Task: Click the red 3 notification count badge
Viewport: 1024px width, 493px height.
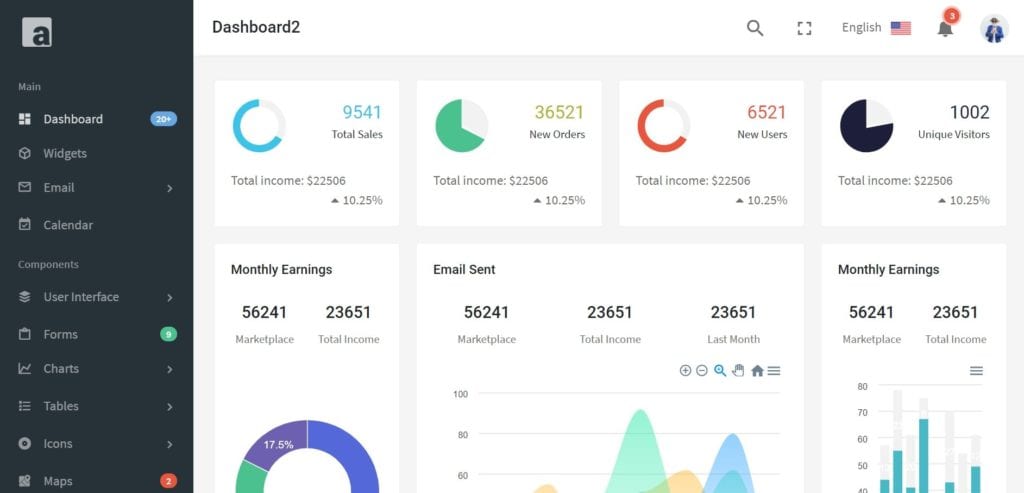Action: (x=952, y=16)
